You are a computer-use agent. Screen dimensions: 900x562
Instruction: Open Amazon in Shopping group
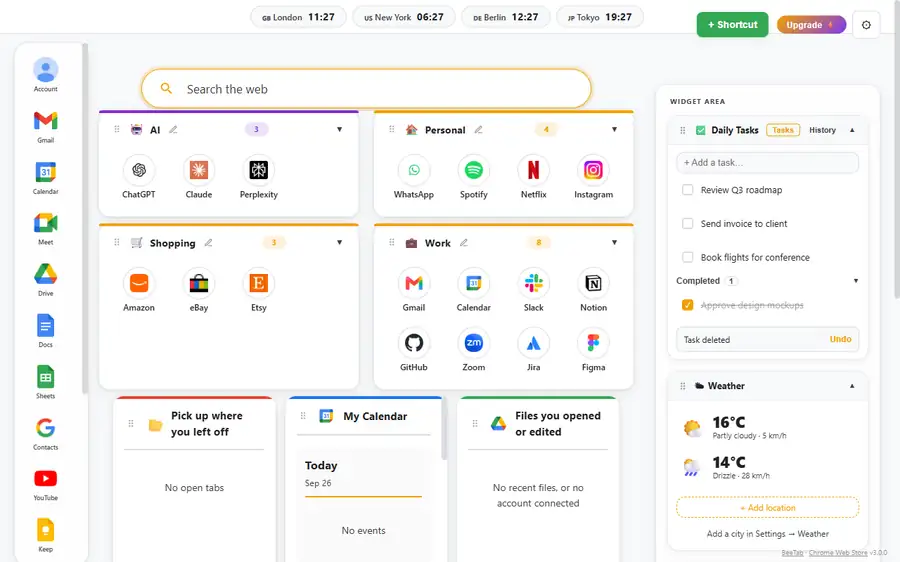click(139, 290)
